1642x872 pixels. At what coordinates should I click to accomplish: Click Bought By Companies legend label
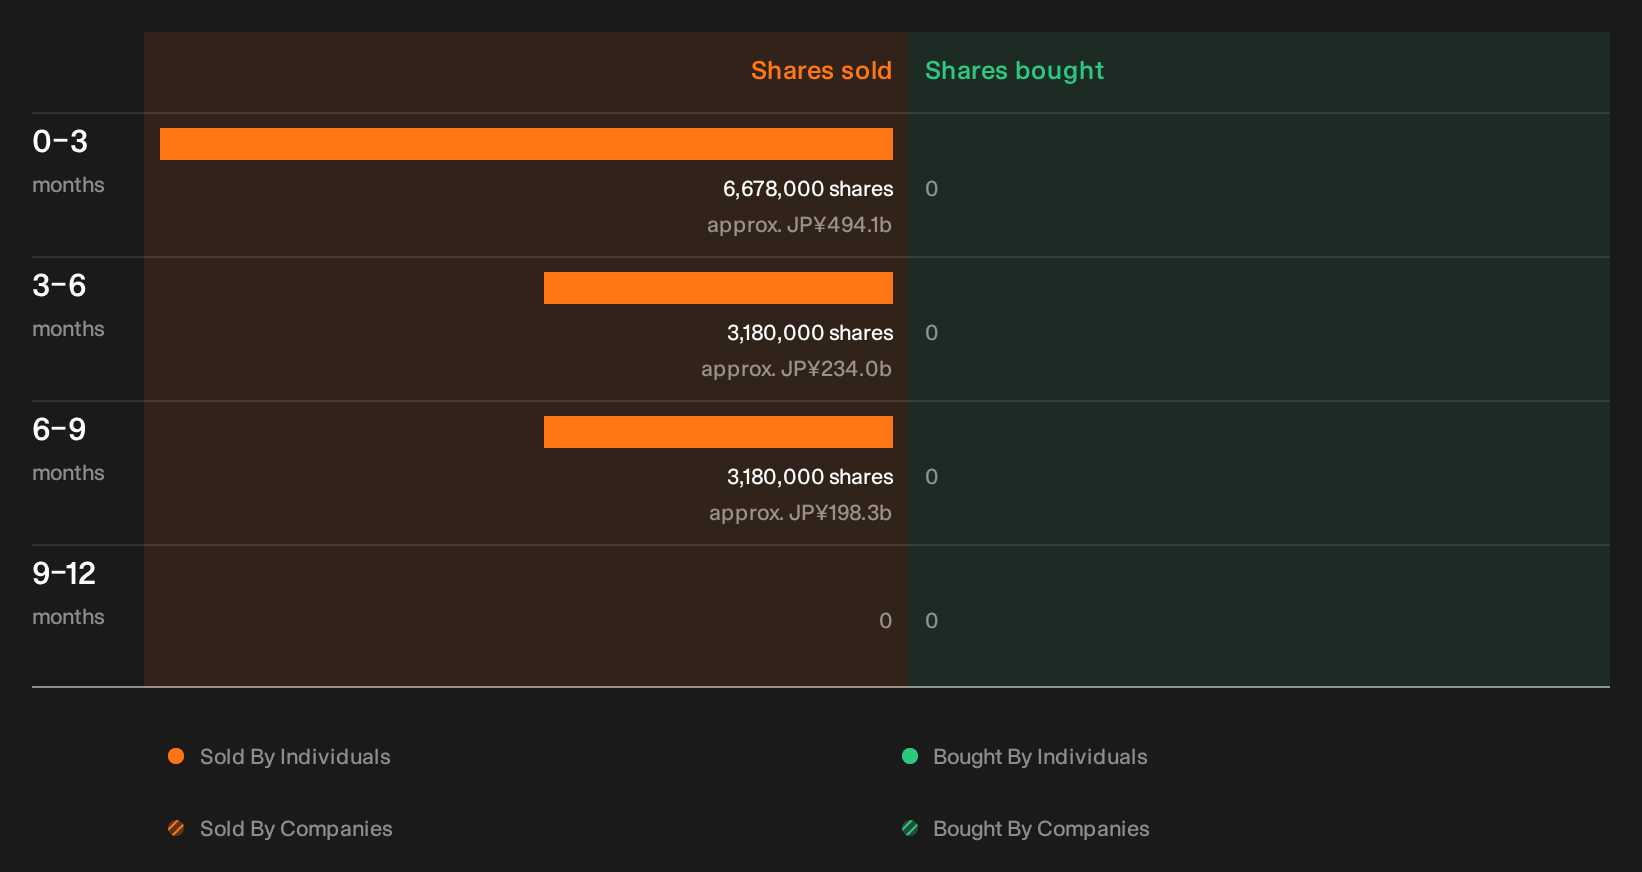point(1041,829)
